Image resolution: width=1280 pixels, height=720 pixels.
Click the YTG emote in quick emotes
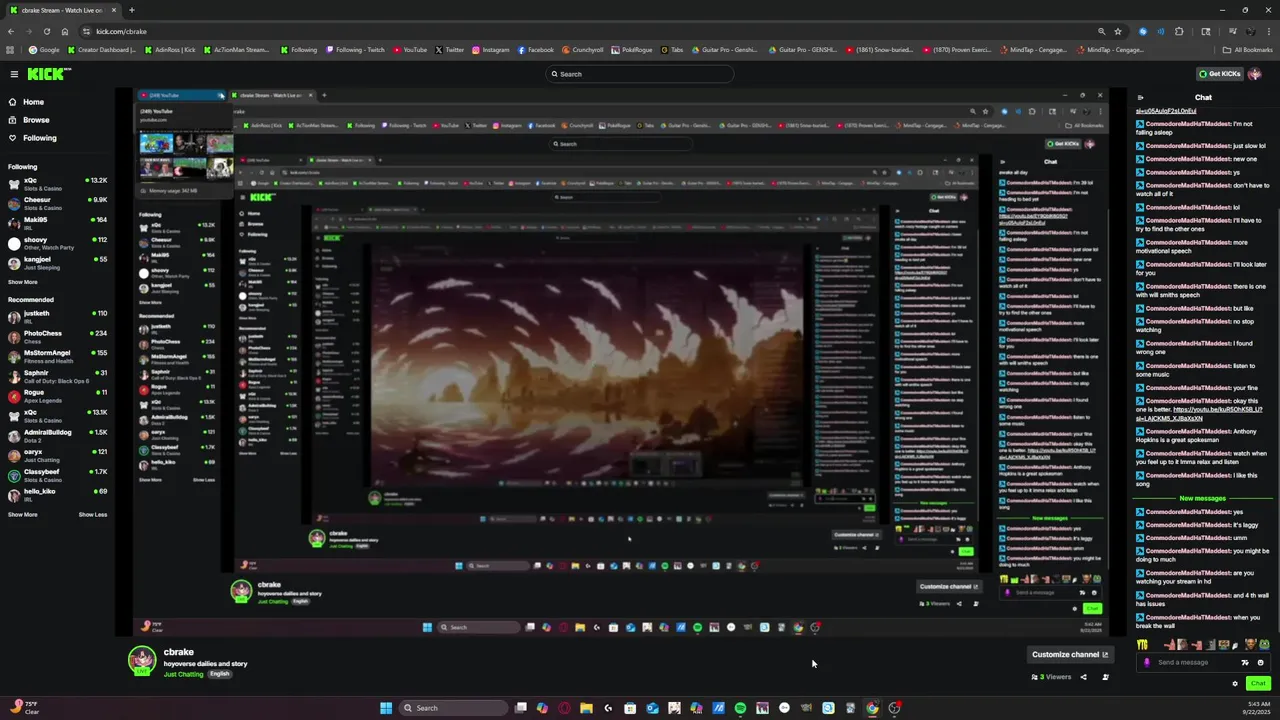(x=1143, y=645)
